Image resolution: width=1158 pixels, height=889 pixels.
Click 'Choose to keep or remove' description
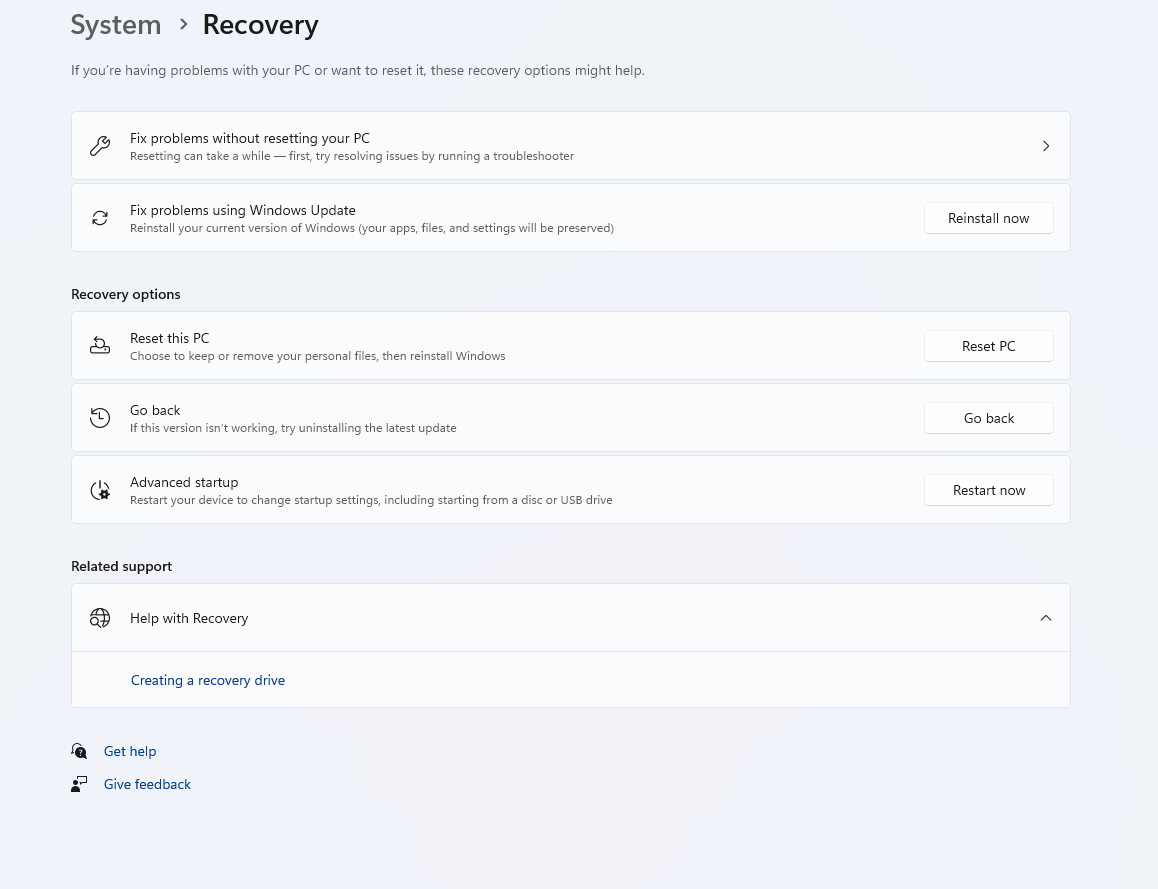coord(318,356)
